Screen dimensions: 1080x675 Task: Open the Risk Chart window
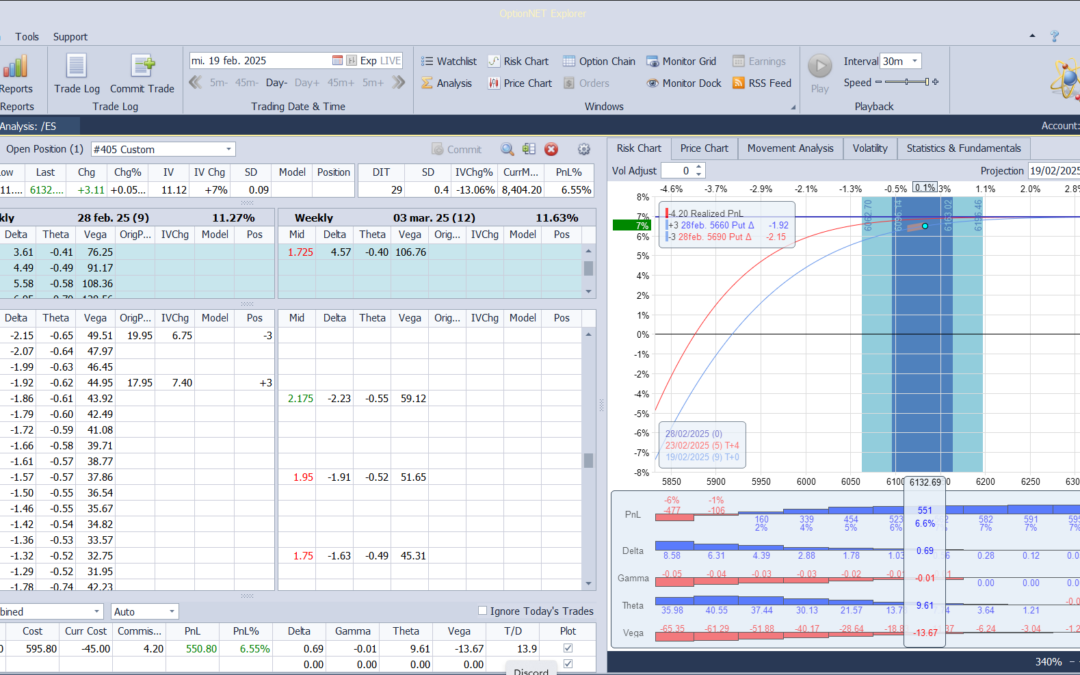pyautogui.click(x=517, y=61)
